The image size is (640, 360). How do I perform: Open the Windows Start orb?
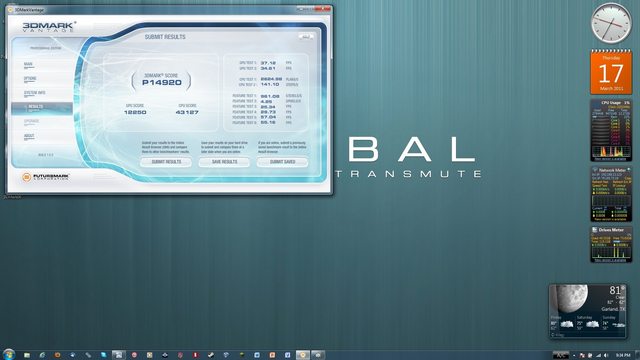click(9, 354)
